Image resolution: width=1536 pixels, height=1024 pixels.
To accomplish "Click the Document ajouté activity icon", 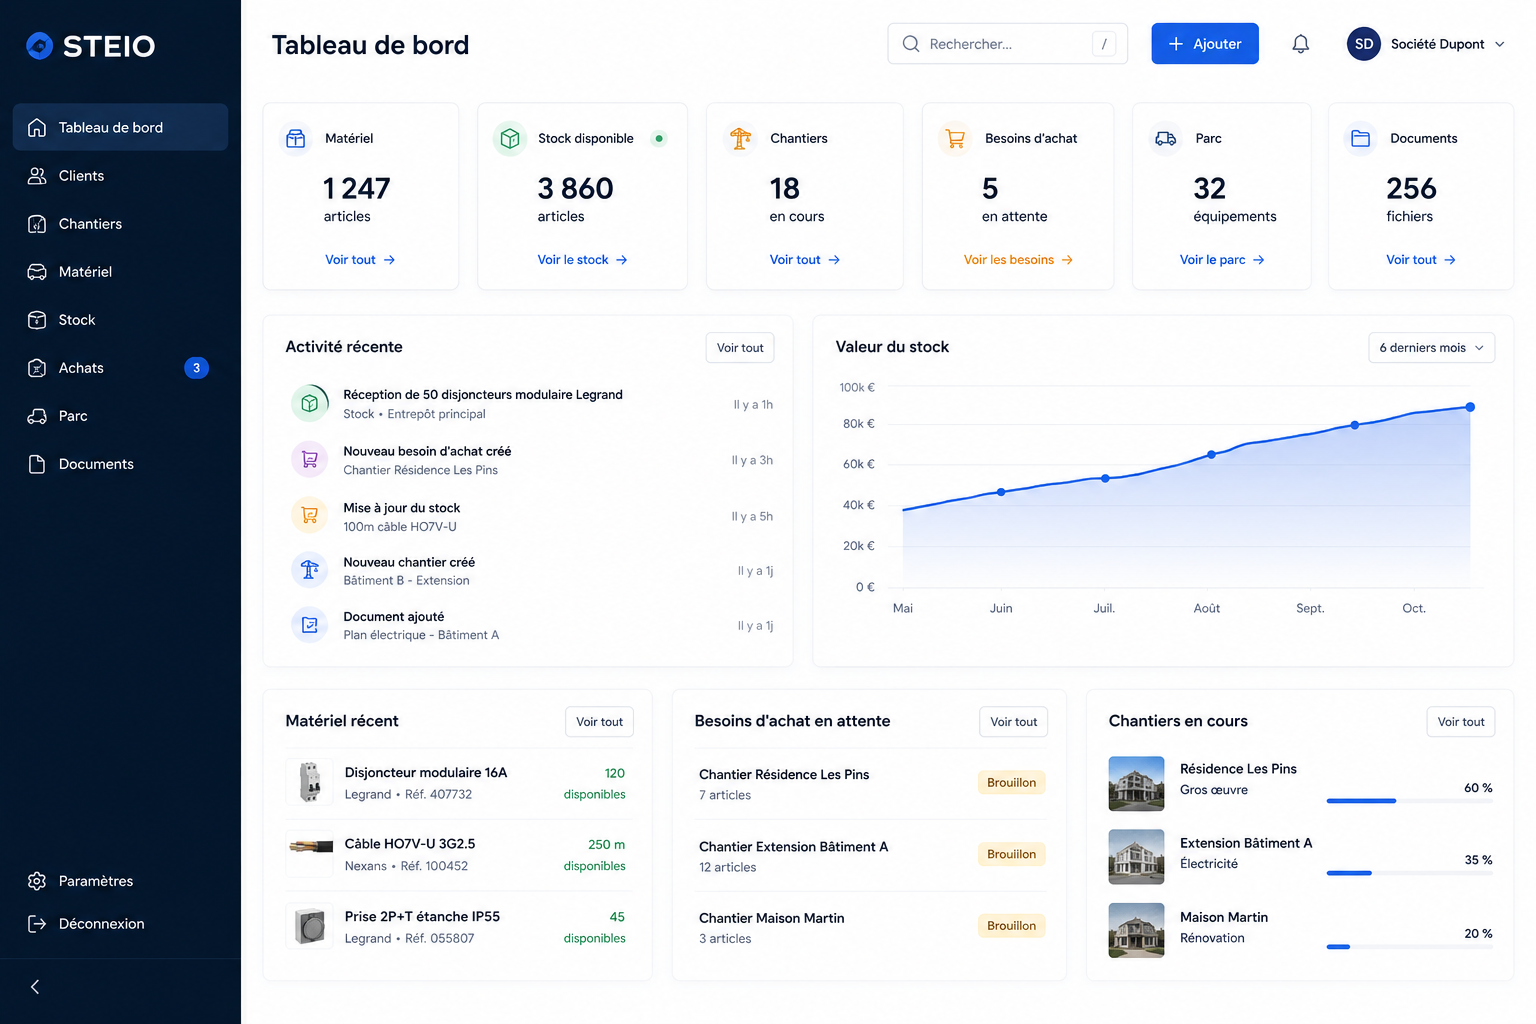I will point(310,625).
